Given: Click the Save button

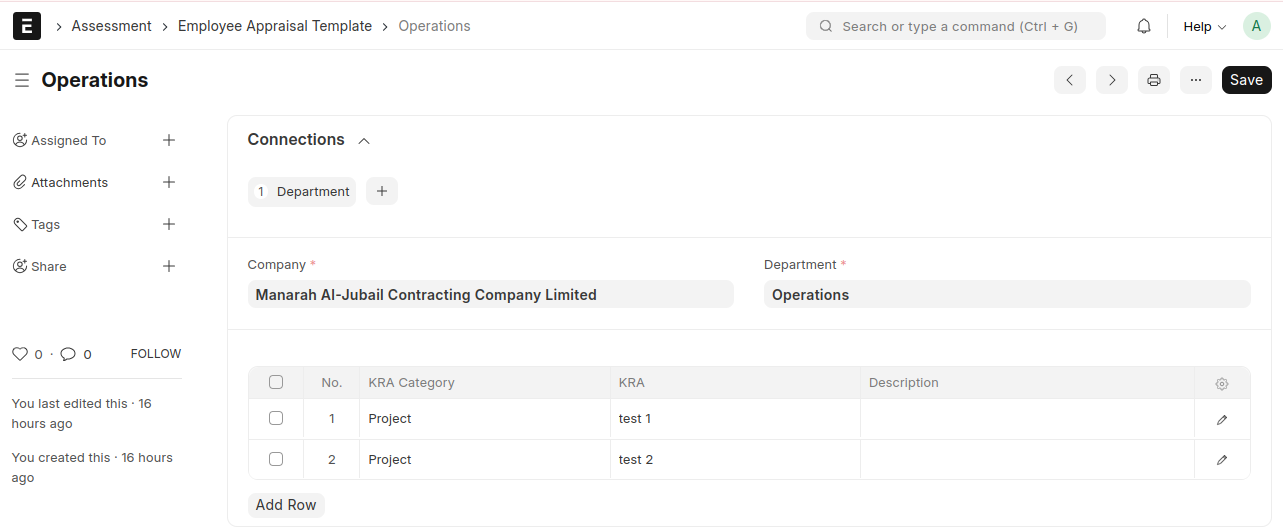Looking at the screenshot, I should [x=1246, y=80].
